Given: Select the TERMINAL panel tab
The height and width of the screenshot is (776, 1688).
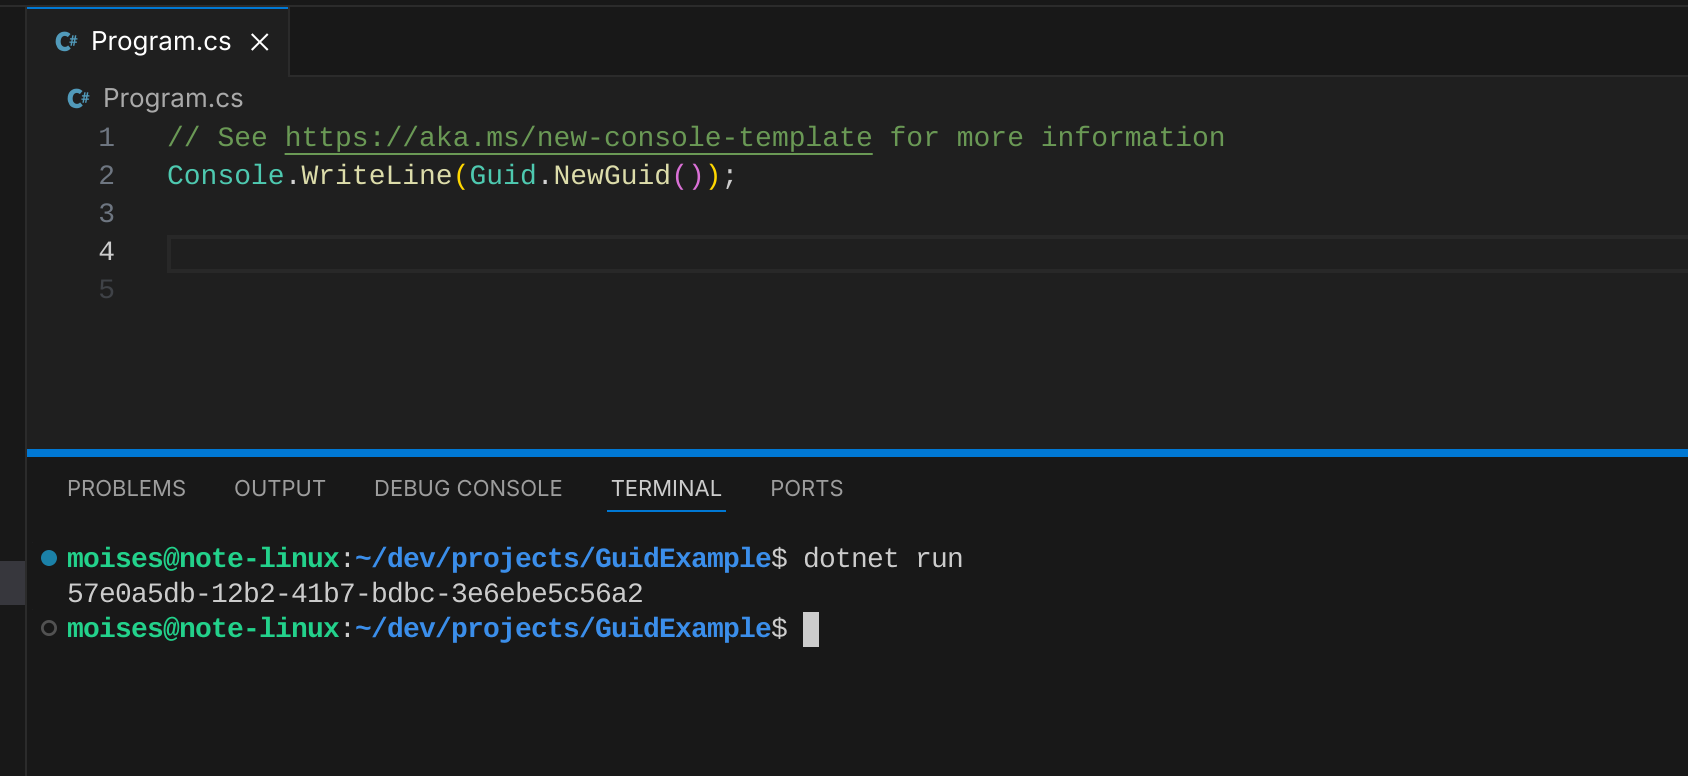Looking at the screenshot, I should 666,488.
